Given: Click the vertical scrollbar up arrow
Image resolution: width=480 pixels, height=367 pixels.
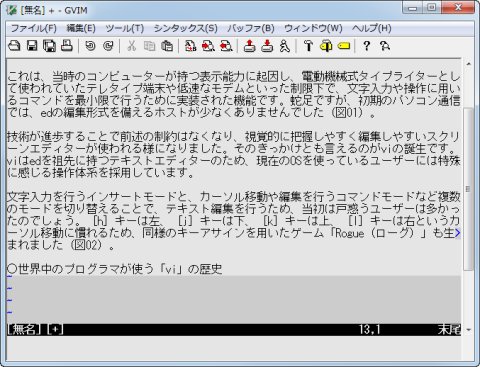Looking at the screenshot, I should [x=468, y=64].
